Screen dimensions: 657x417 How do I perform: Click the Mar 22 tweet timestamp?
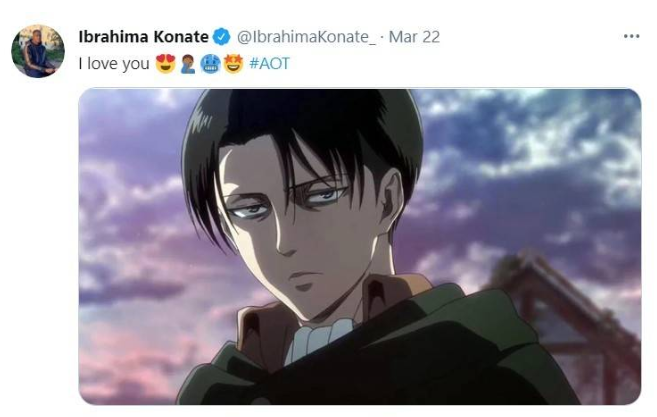[x=414, y=37]
